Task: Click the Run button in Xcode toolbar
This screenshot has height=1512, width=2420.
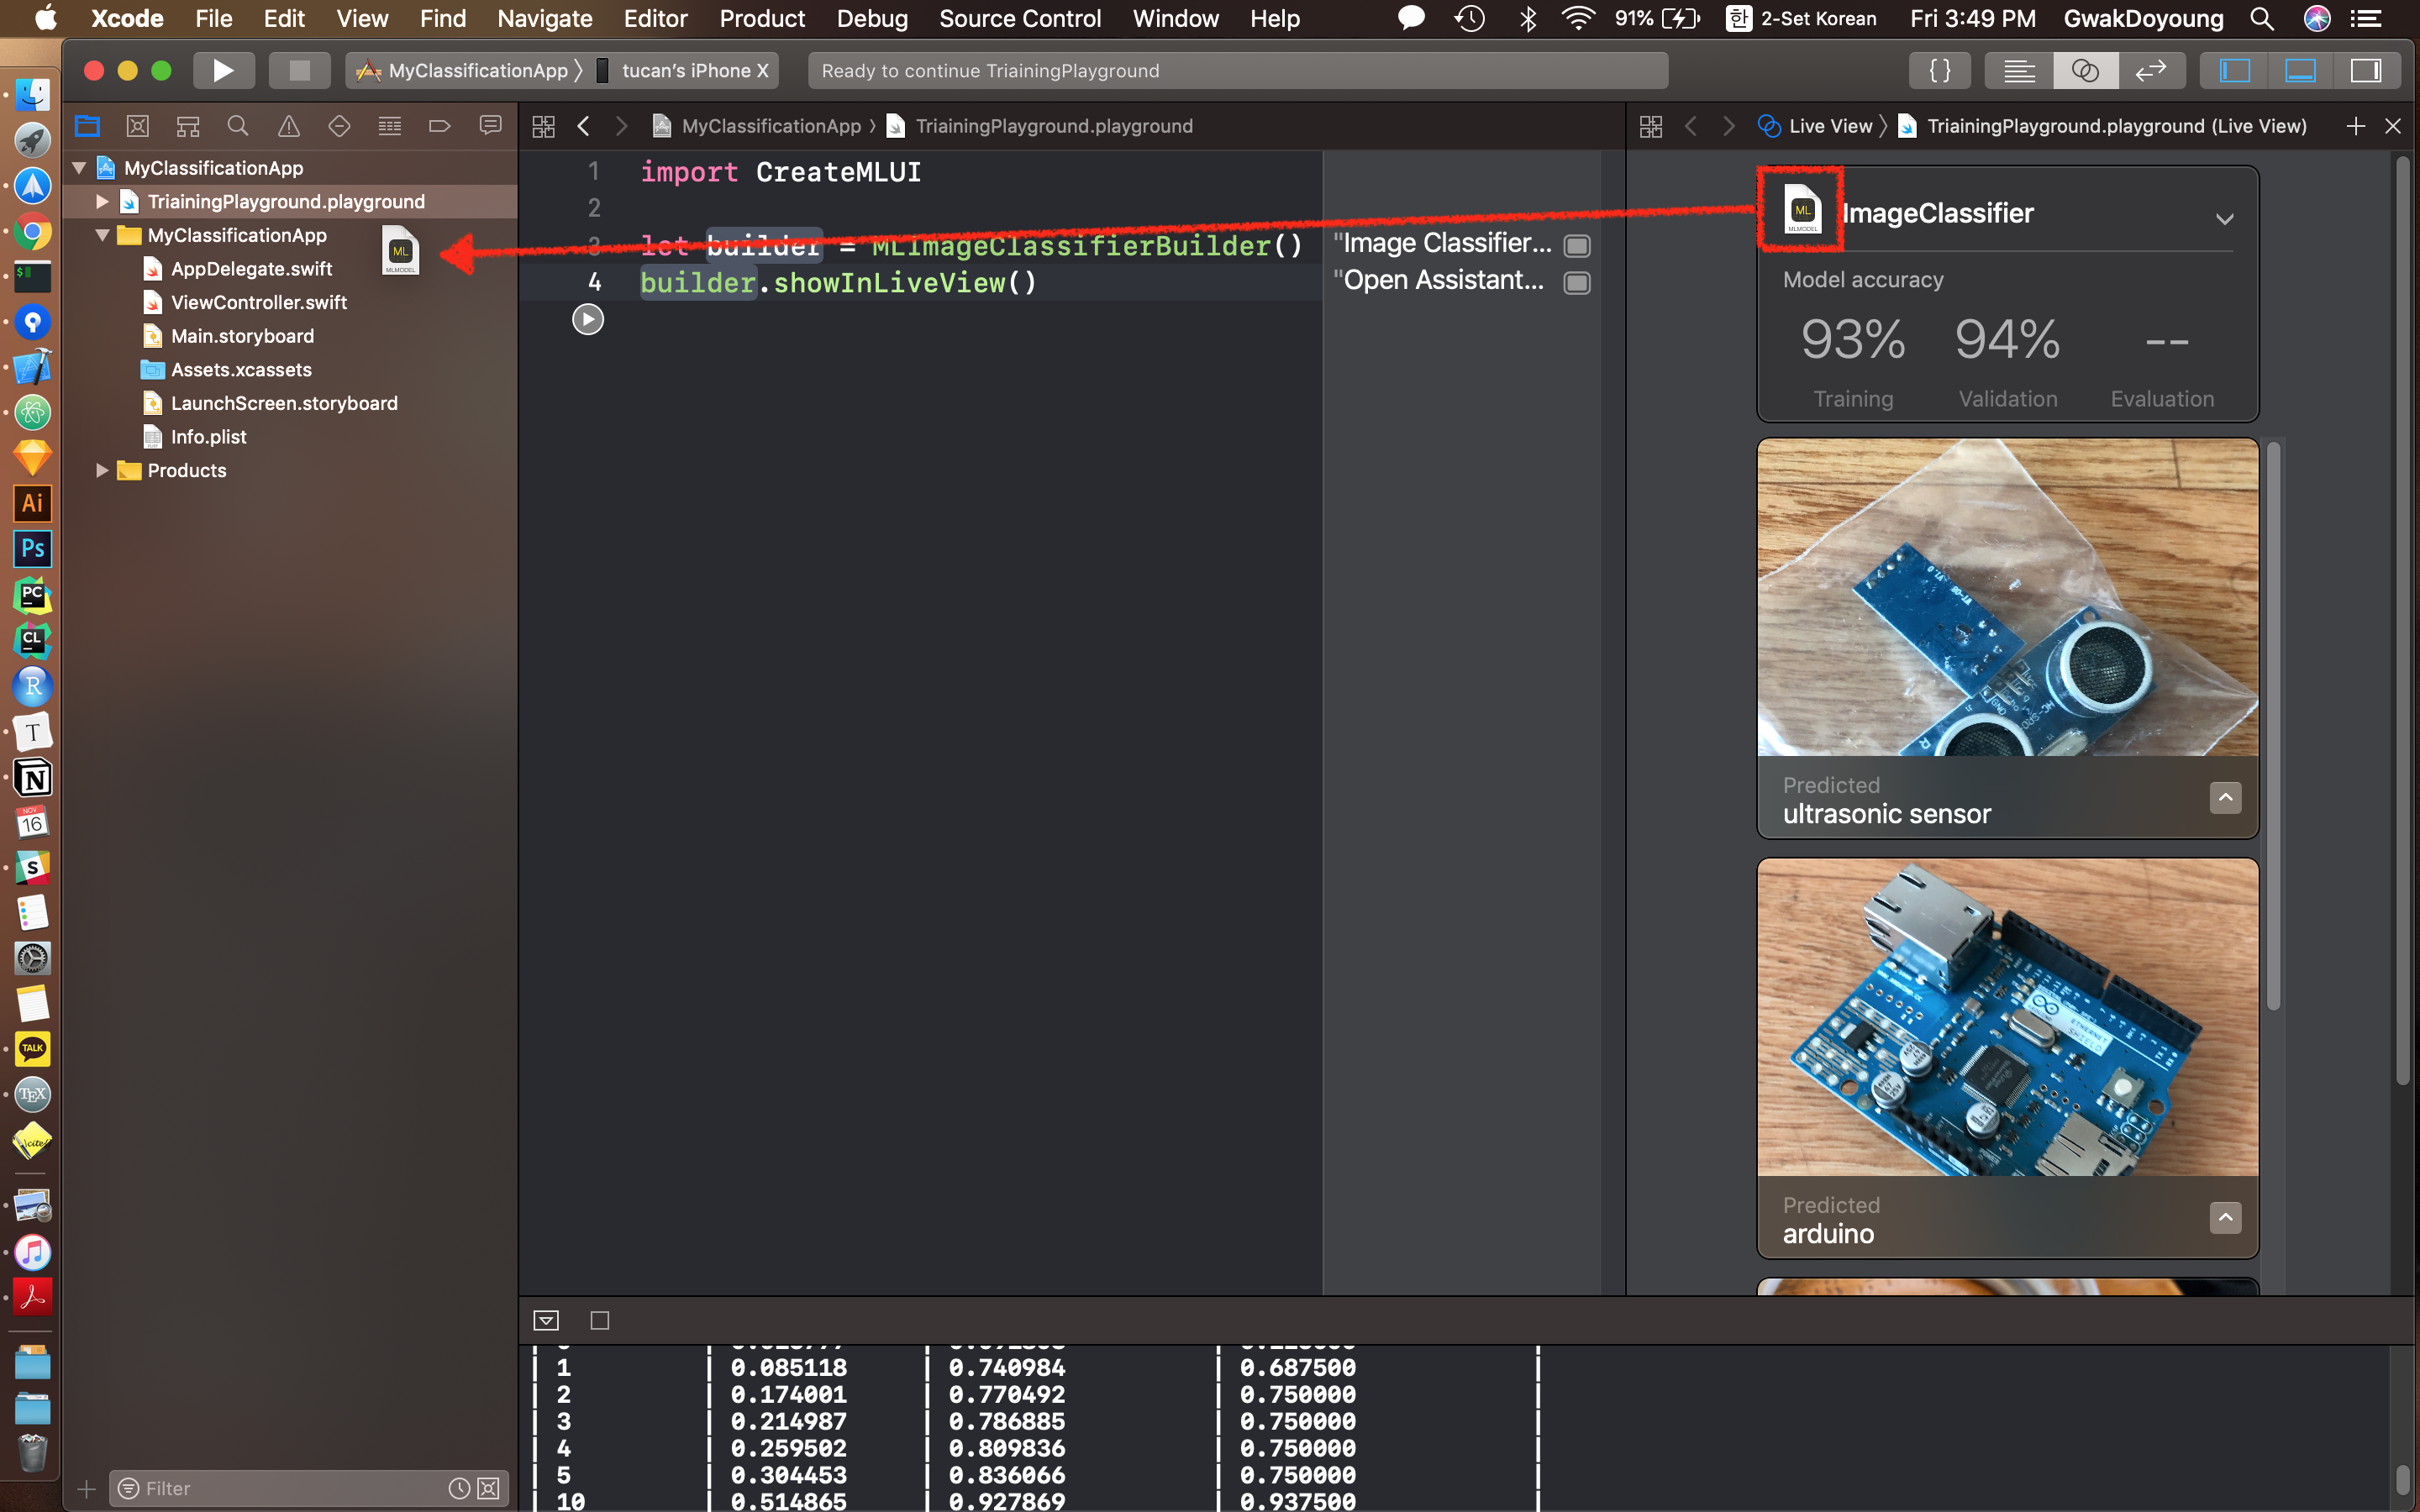Action: (x=223, y=70)
